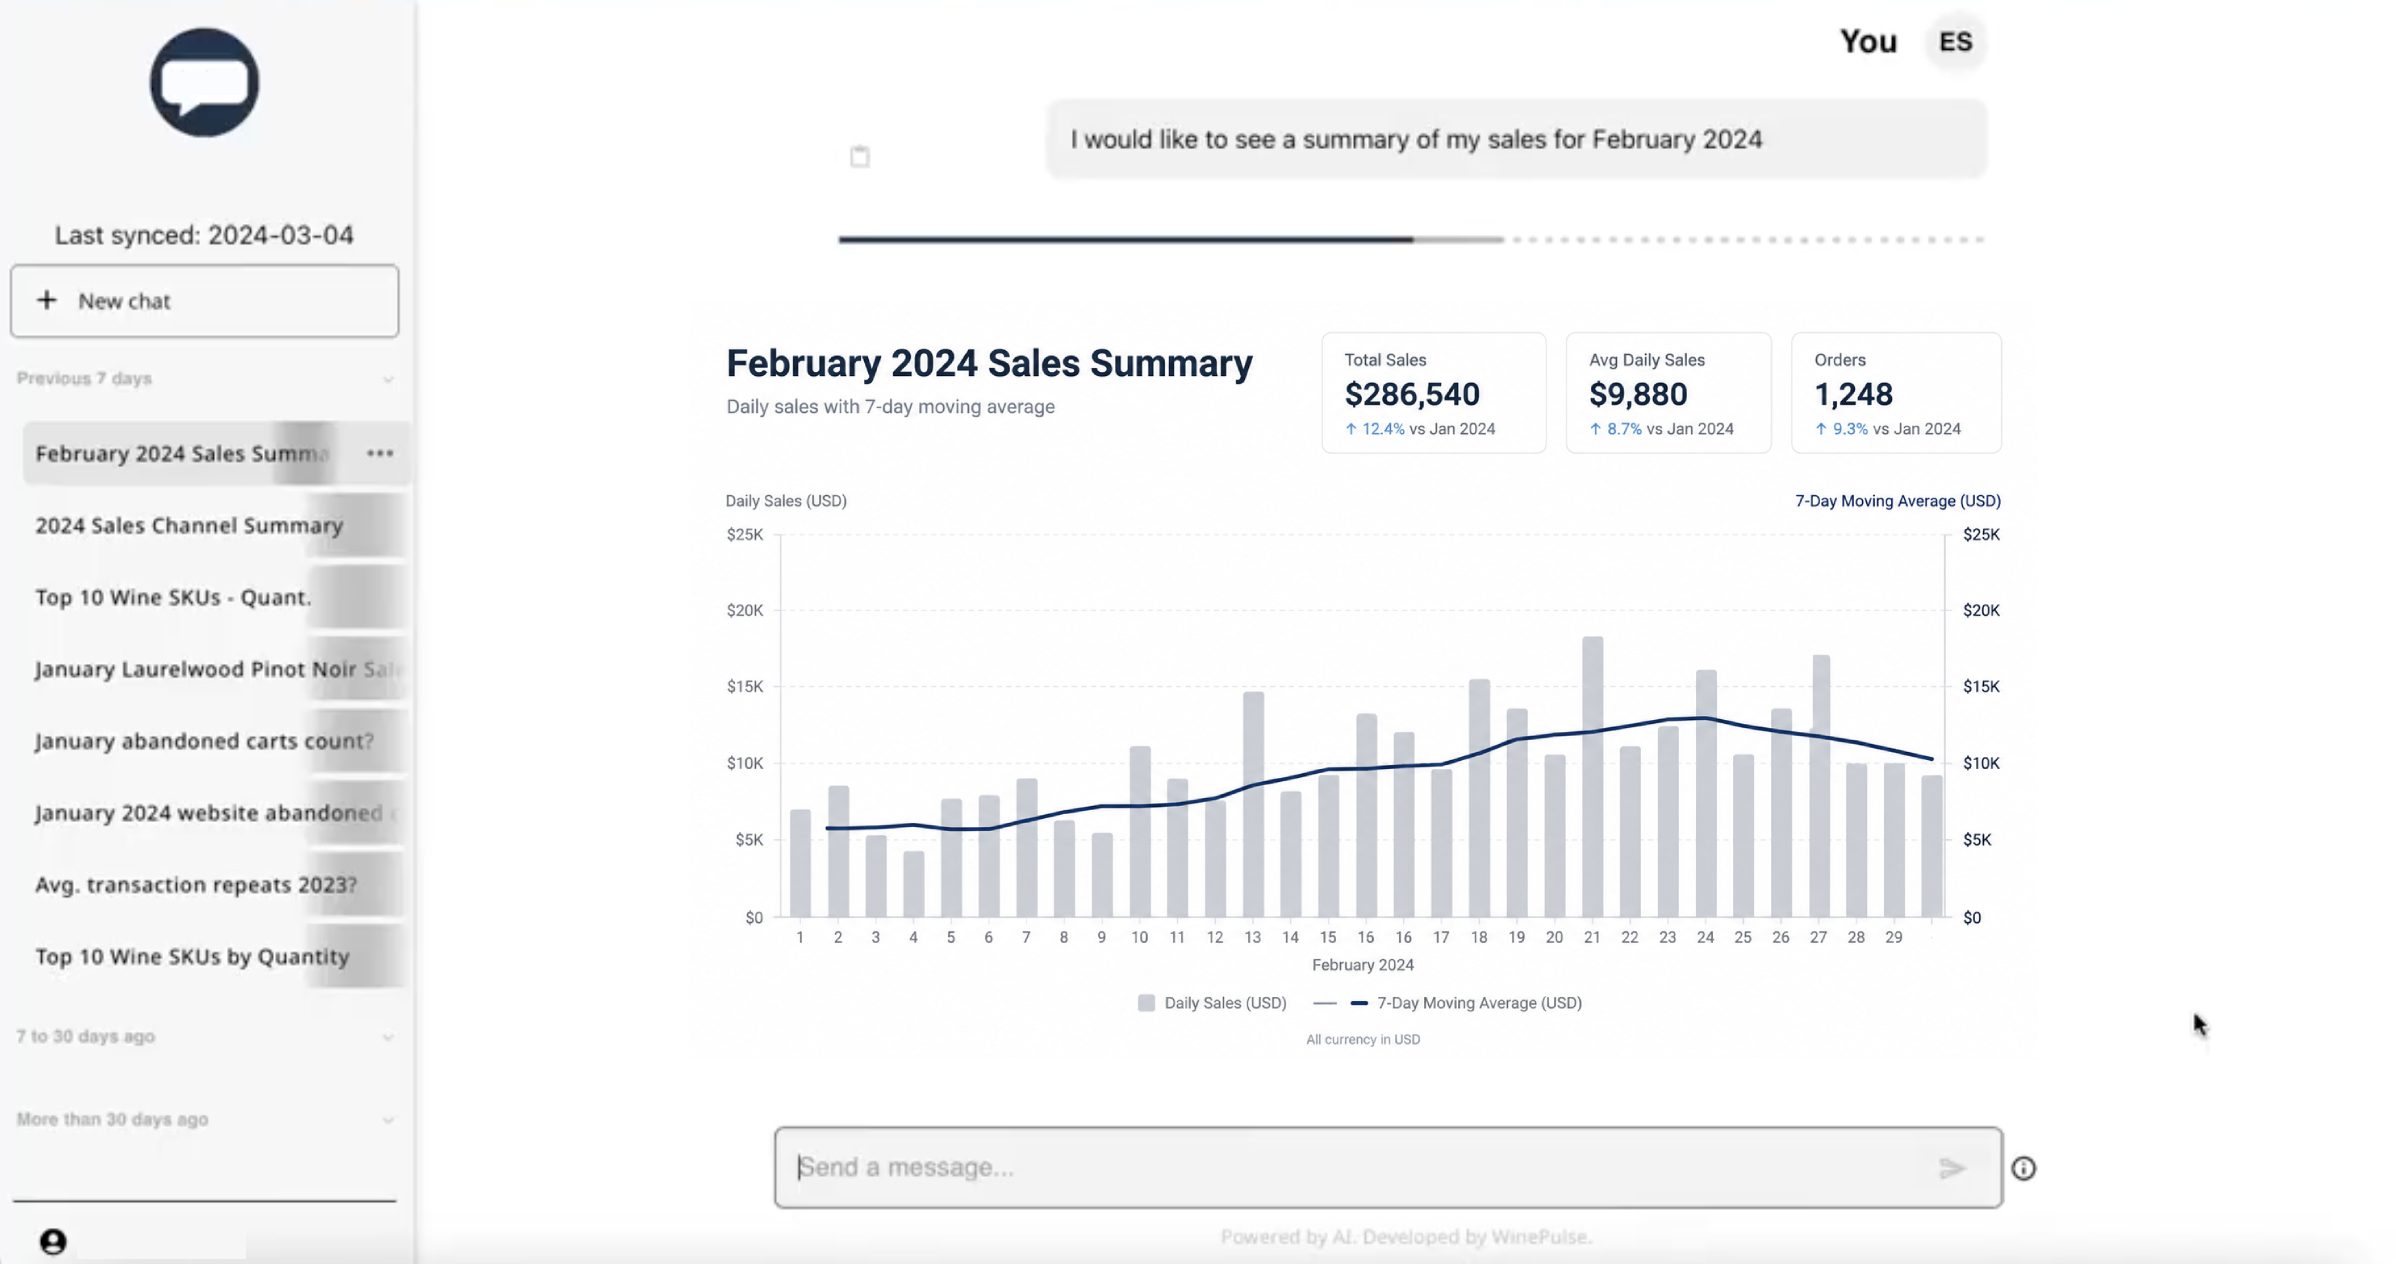Viewport: 2396px width, 1264px height.
Task: Click the clipboard copy icon beside the message
Action: pyautogui.click(x=860, y=156)
